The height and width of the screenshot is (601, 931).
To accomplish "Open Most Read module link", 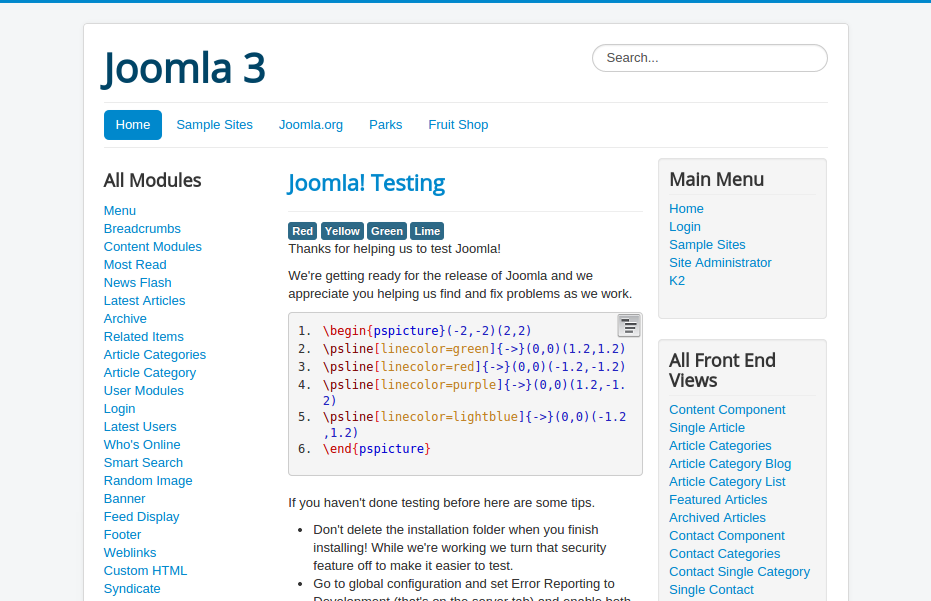I will point(135,265).
